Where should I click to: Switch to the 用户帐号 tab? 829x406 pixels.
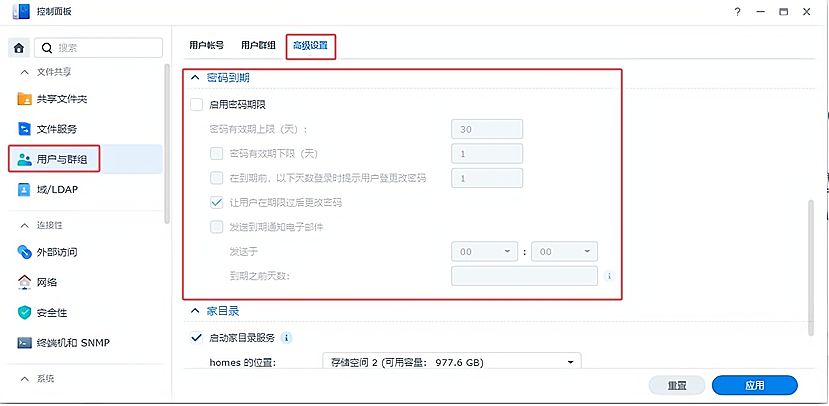pyautogui.click(x=206, y=45)
